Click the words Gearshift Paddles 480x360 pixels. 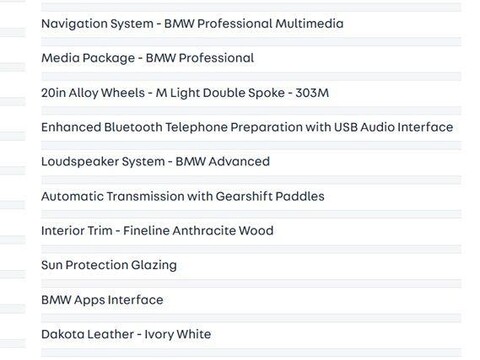click(270, 196)
